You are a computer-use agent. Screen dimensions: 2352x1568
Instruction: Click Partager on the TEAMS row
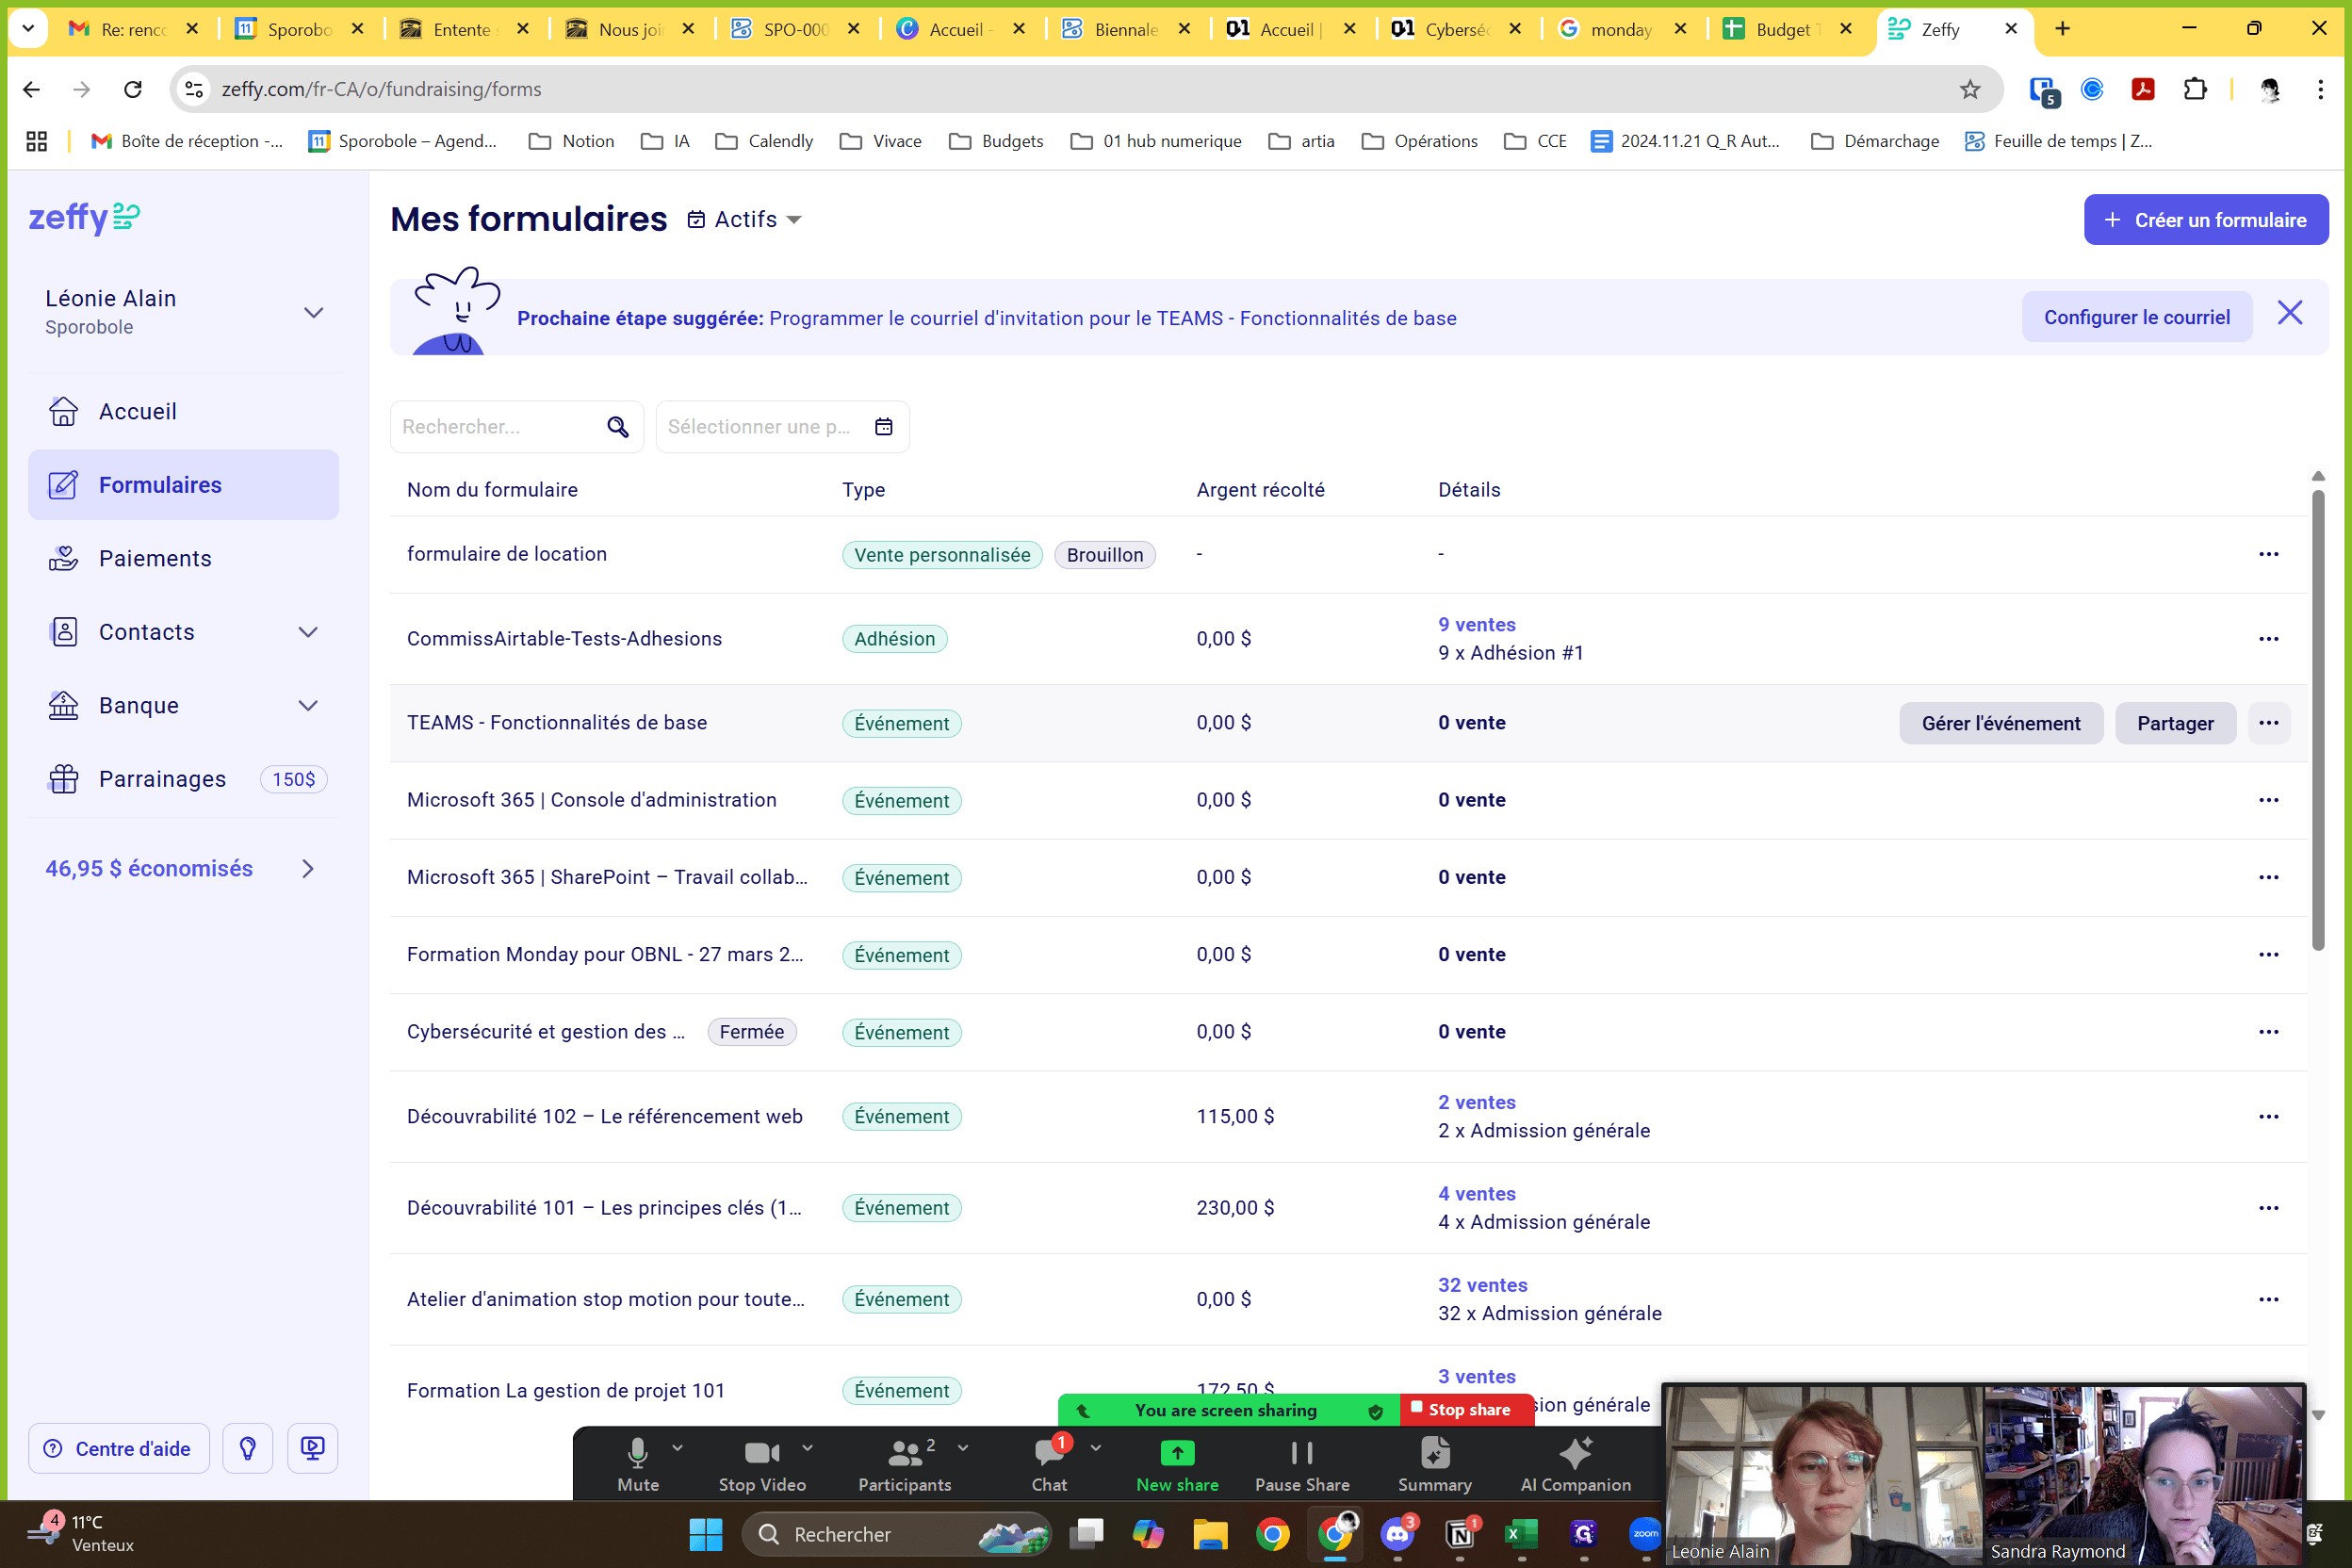coord(2175,723)
